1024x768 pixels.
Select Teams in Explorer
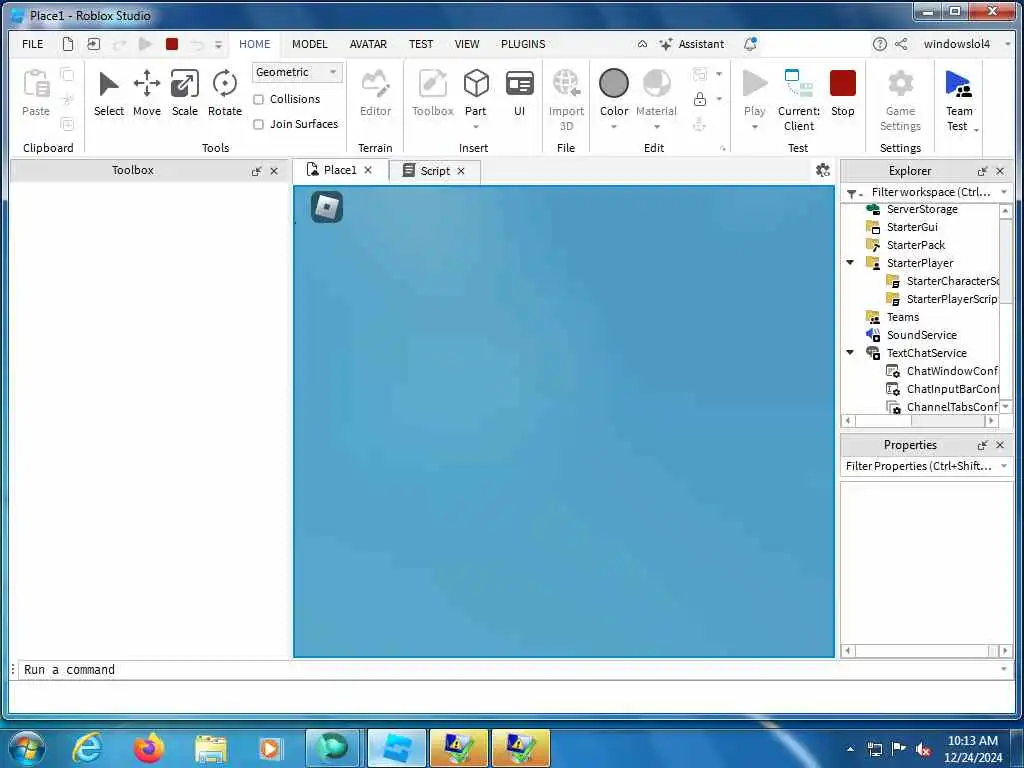point(903,317)
